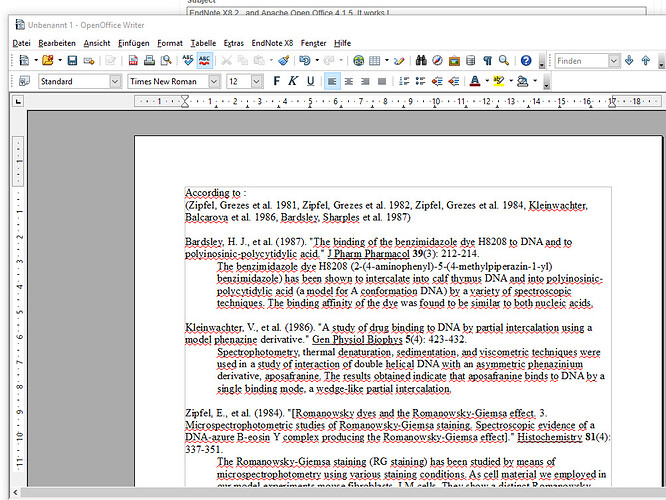The height and width of the screenshot is (500, 666).
Task: Click the ruler tab stop type selector
Action: click(17, 101)
